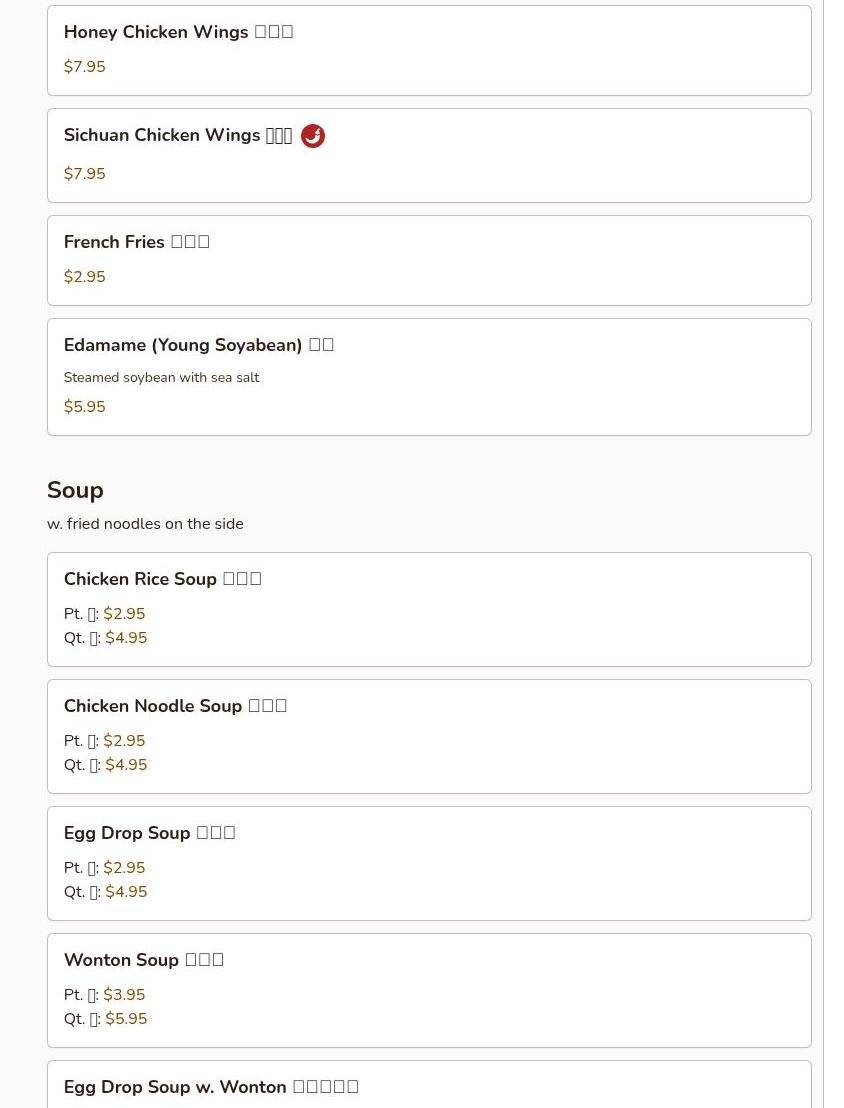The width and height of the screenshot is (844, 1108).
Task: Click 'Steamed soybean with sea salt' description
Action: click(x=161, y=377)
